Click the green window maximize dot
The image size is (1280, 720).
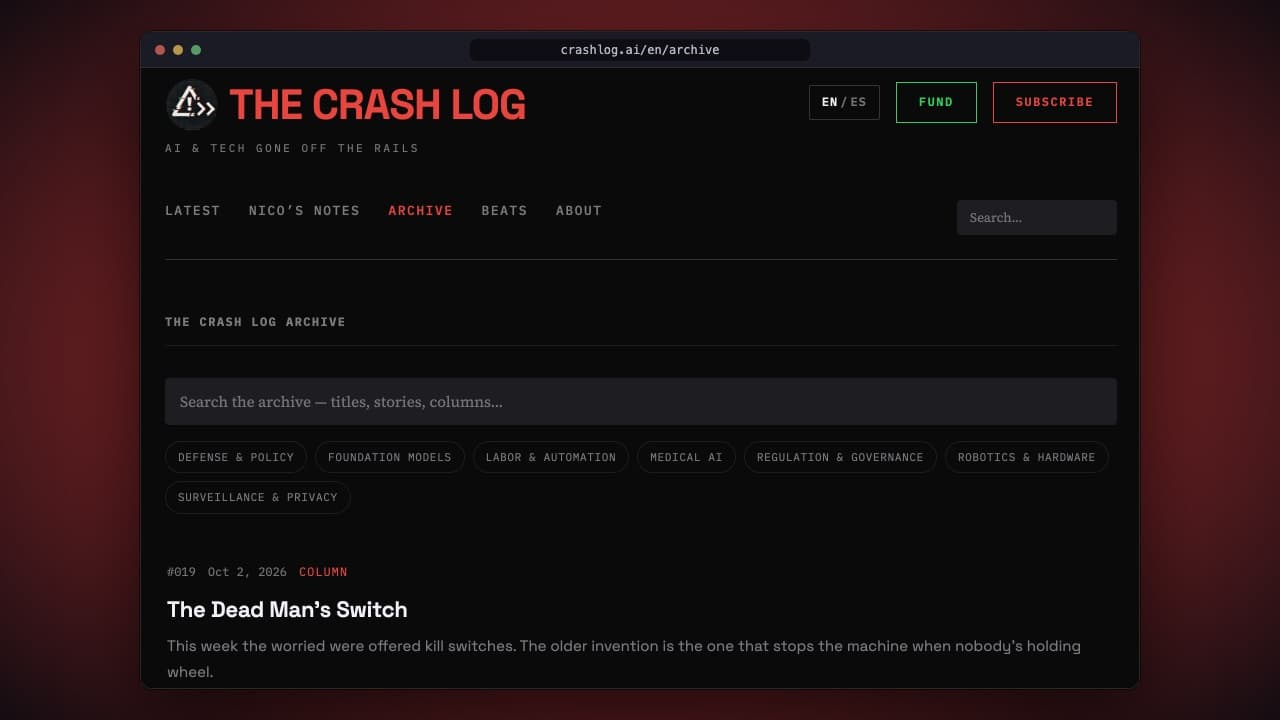coord(196,50)
